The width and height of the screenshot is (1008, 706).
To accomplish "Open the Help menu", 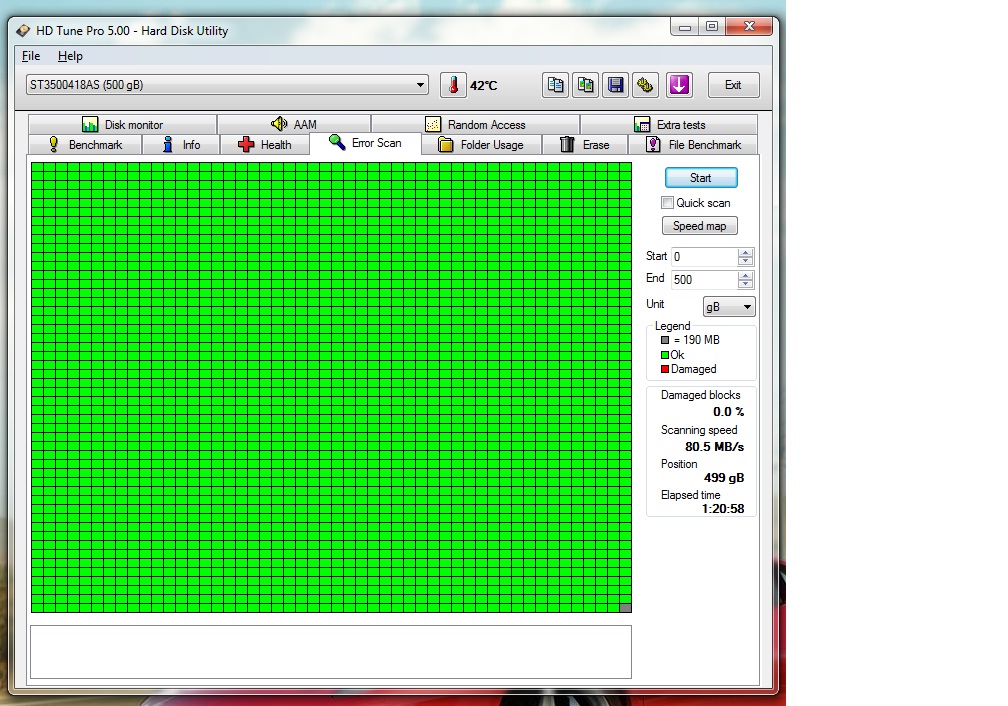I will [x=70, y=56].
